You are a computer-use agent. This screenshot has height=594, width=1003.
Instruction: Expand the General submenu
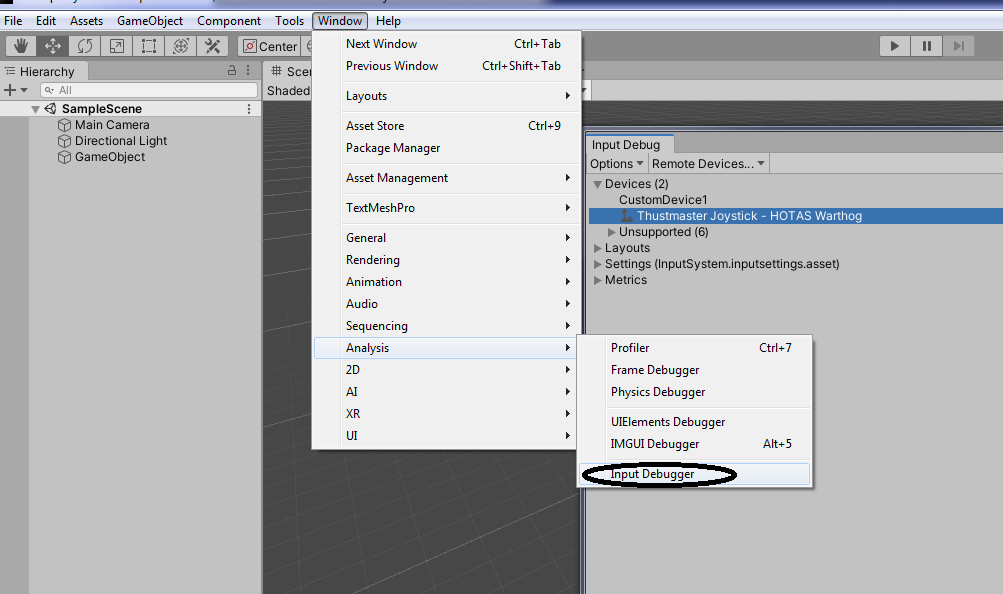click(x=447, y=238)
